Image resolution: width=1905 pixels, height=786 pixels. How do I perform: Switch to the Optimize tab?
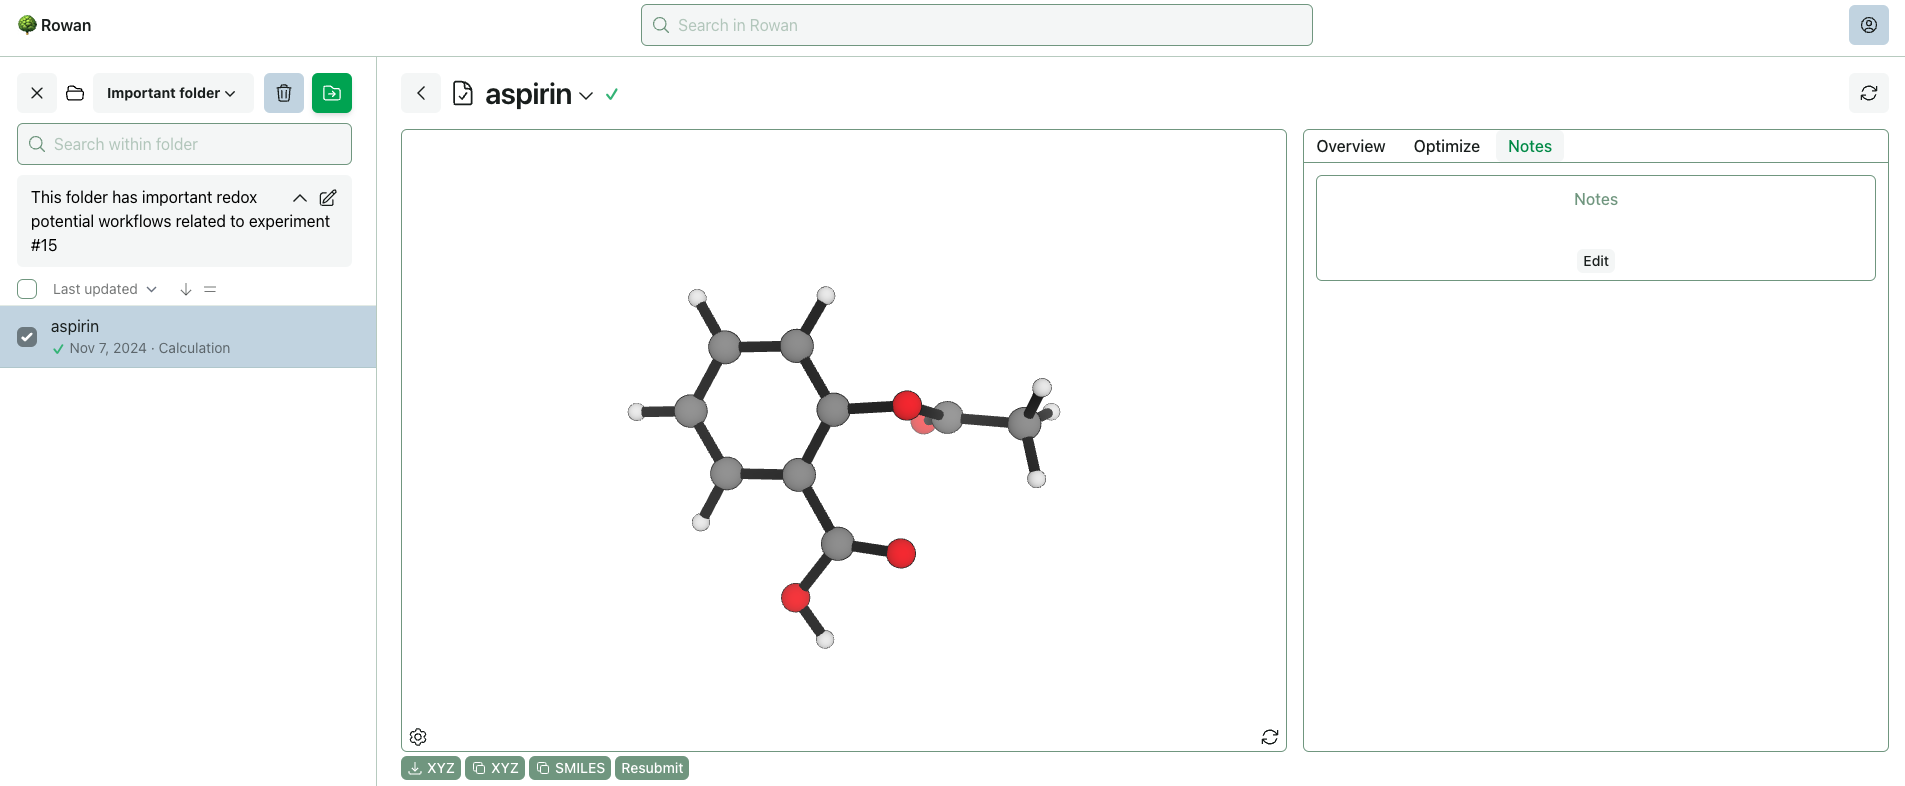(x=1446, y=146)
